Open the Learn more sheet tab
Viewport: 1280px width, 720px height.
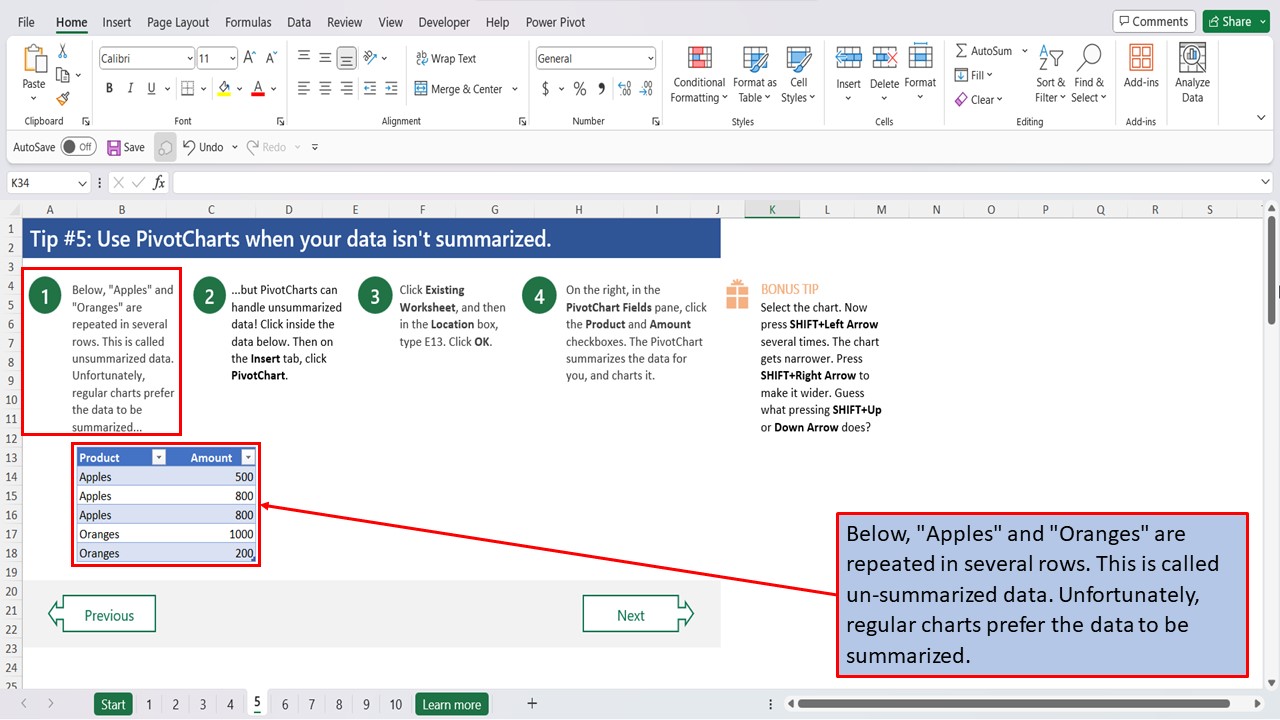(451, 704)
